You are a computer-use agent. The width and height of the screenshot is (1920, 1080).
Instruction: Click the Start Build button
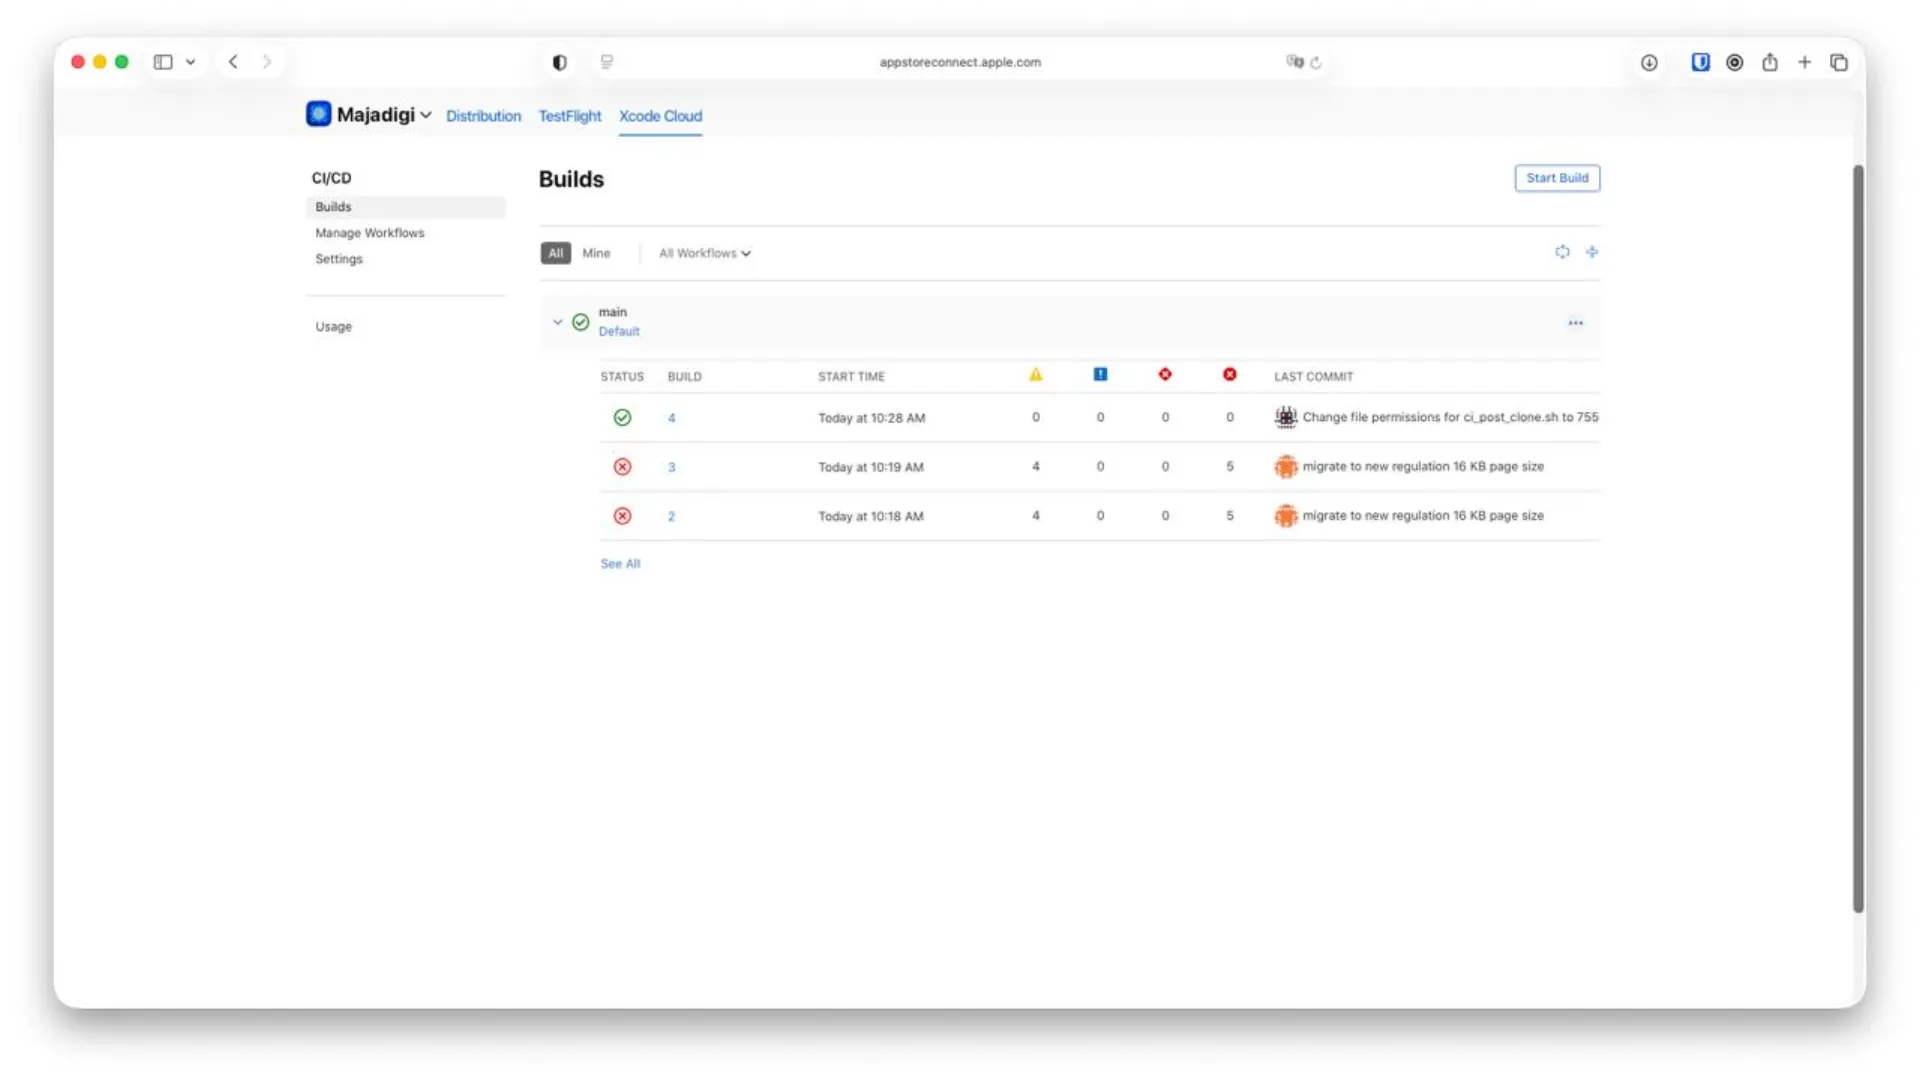click(1556, 178)
